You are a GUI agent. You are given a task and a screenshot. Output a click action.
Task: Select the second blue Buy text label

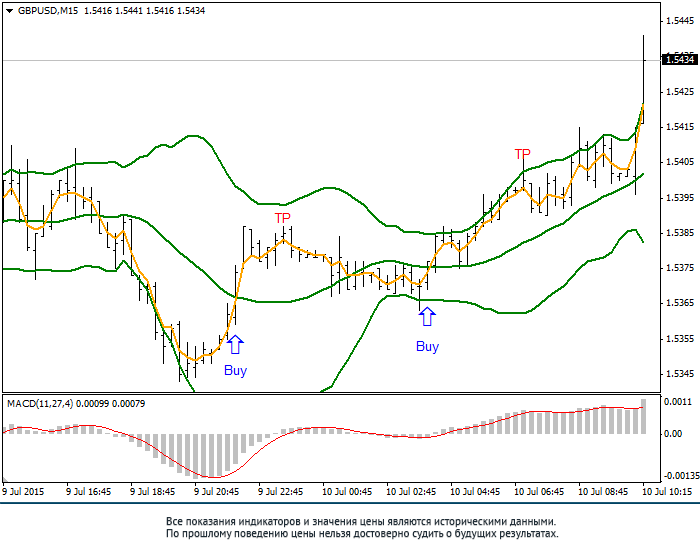tap(427, 346)
